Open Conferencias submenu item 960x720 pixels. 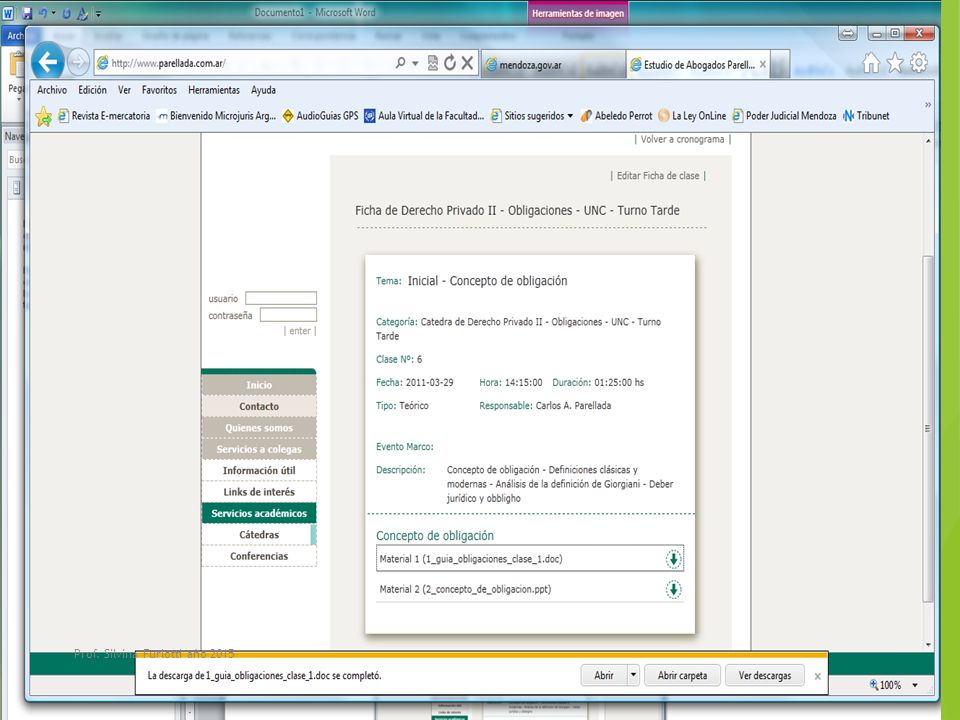click(x=259, y=556)
